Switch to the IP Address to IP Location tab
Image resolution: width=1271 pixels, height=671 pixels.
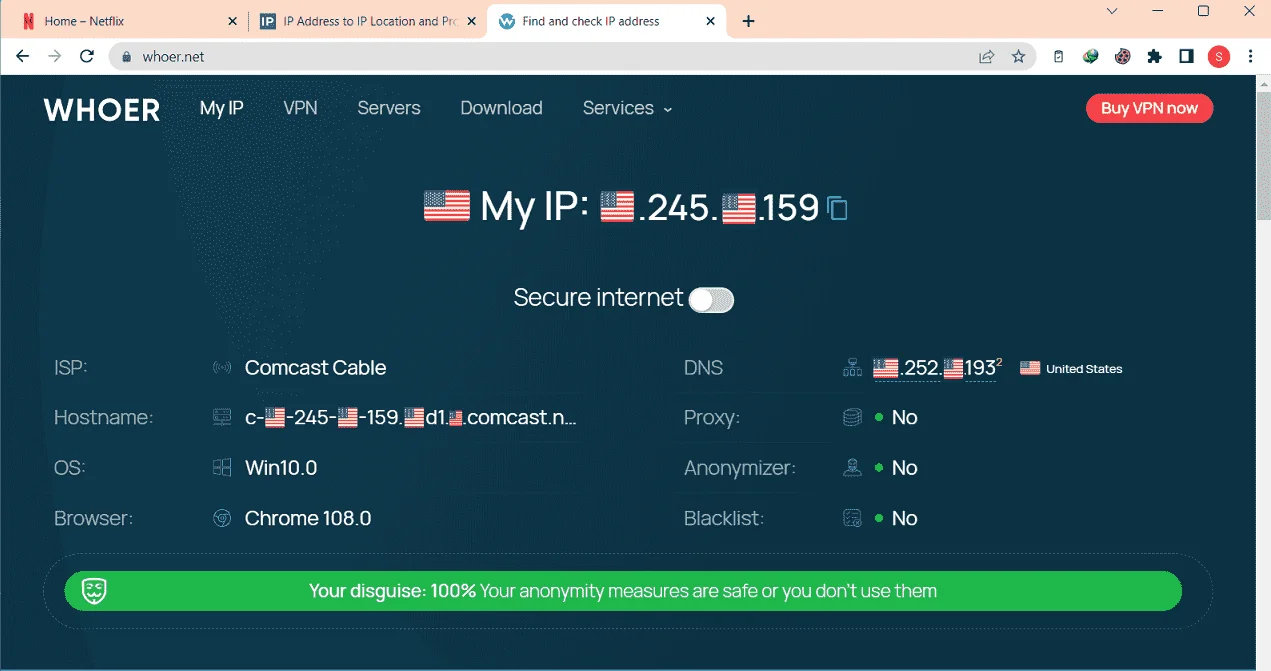tap(367, 21)
